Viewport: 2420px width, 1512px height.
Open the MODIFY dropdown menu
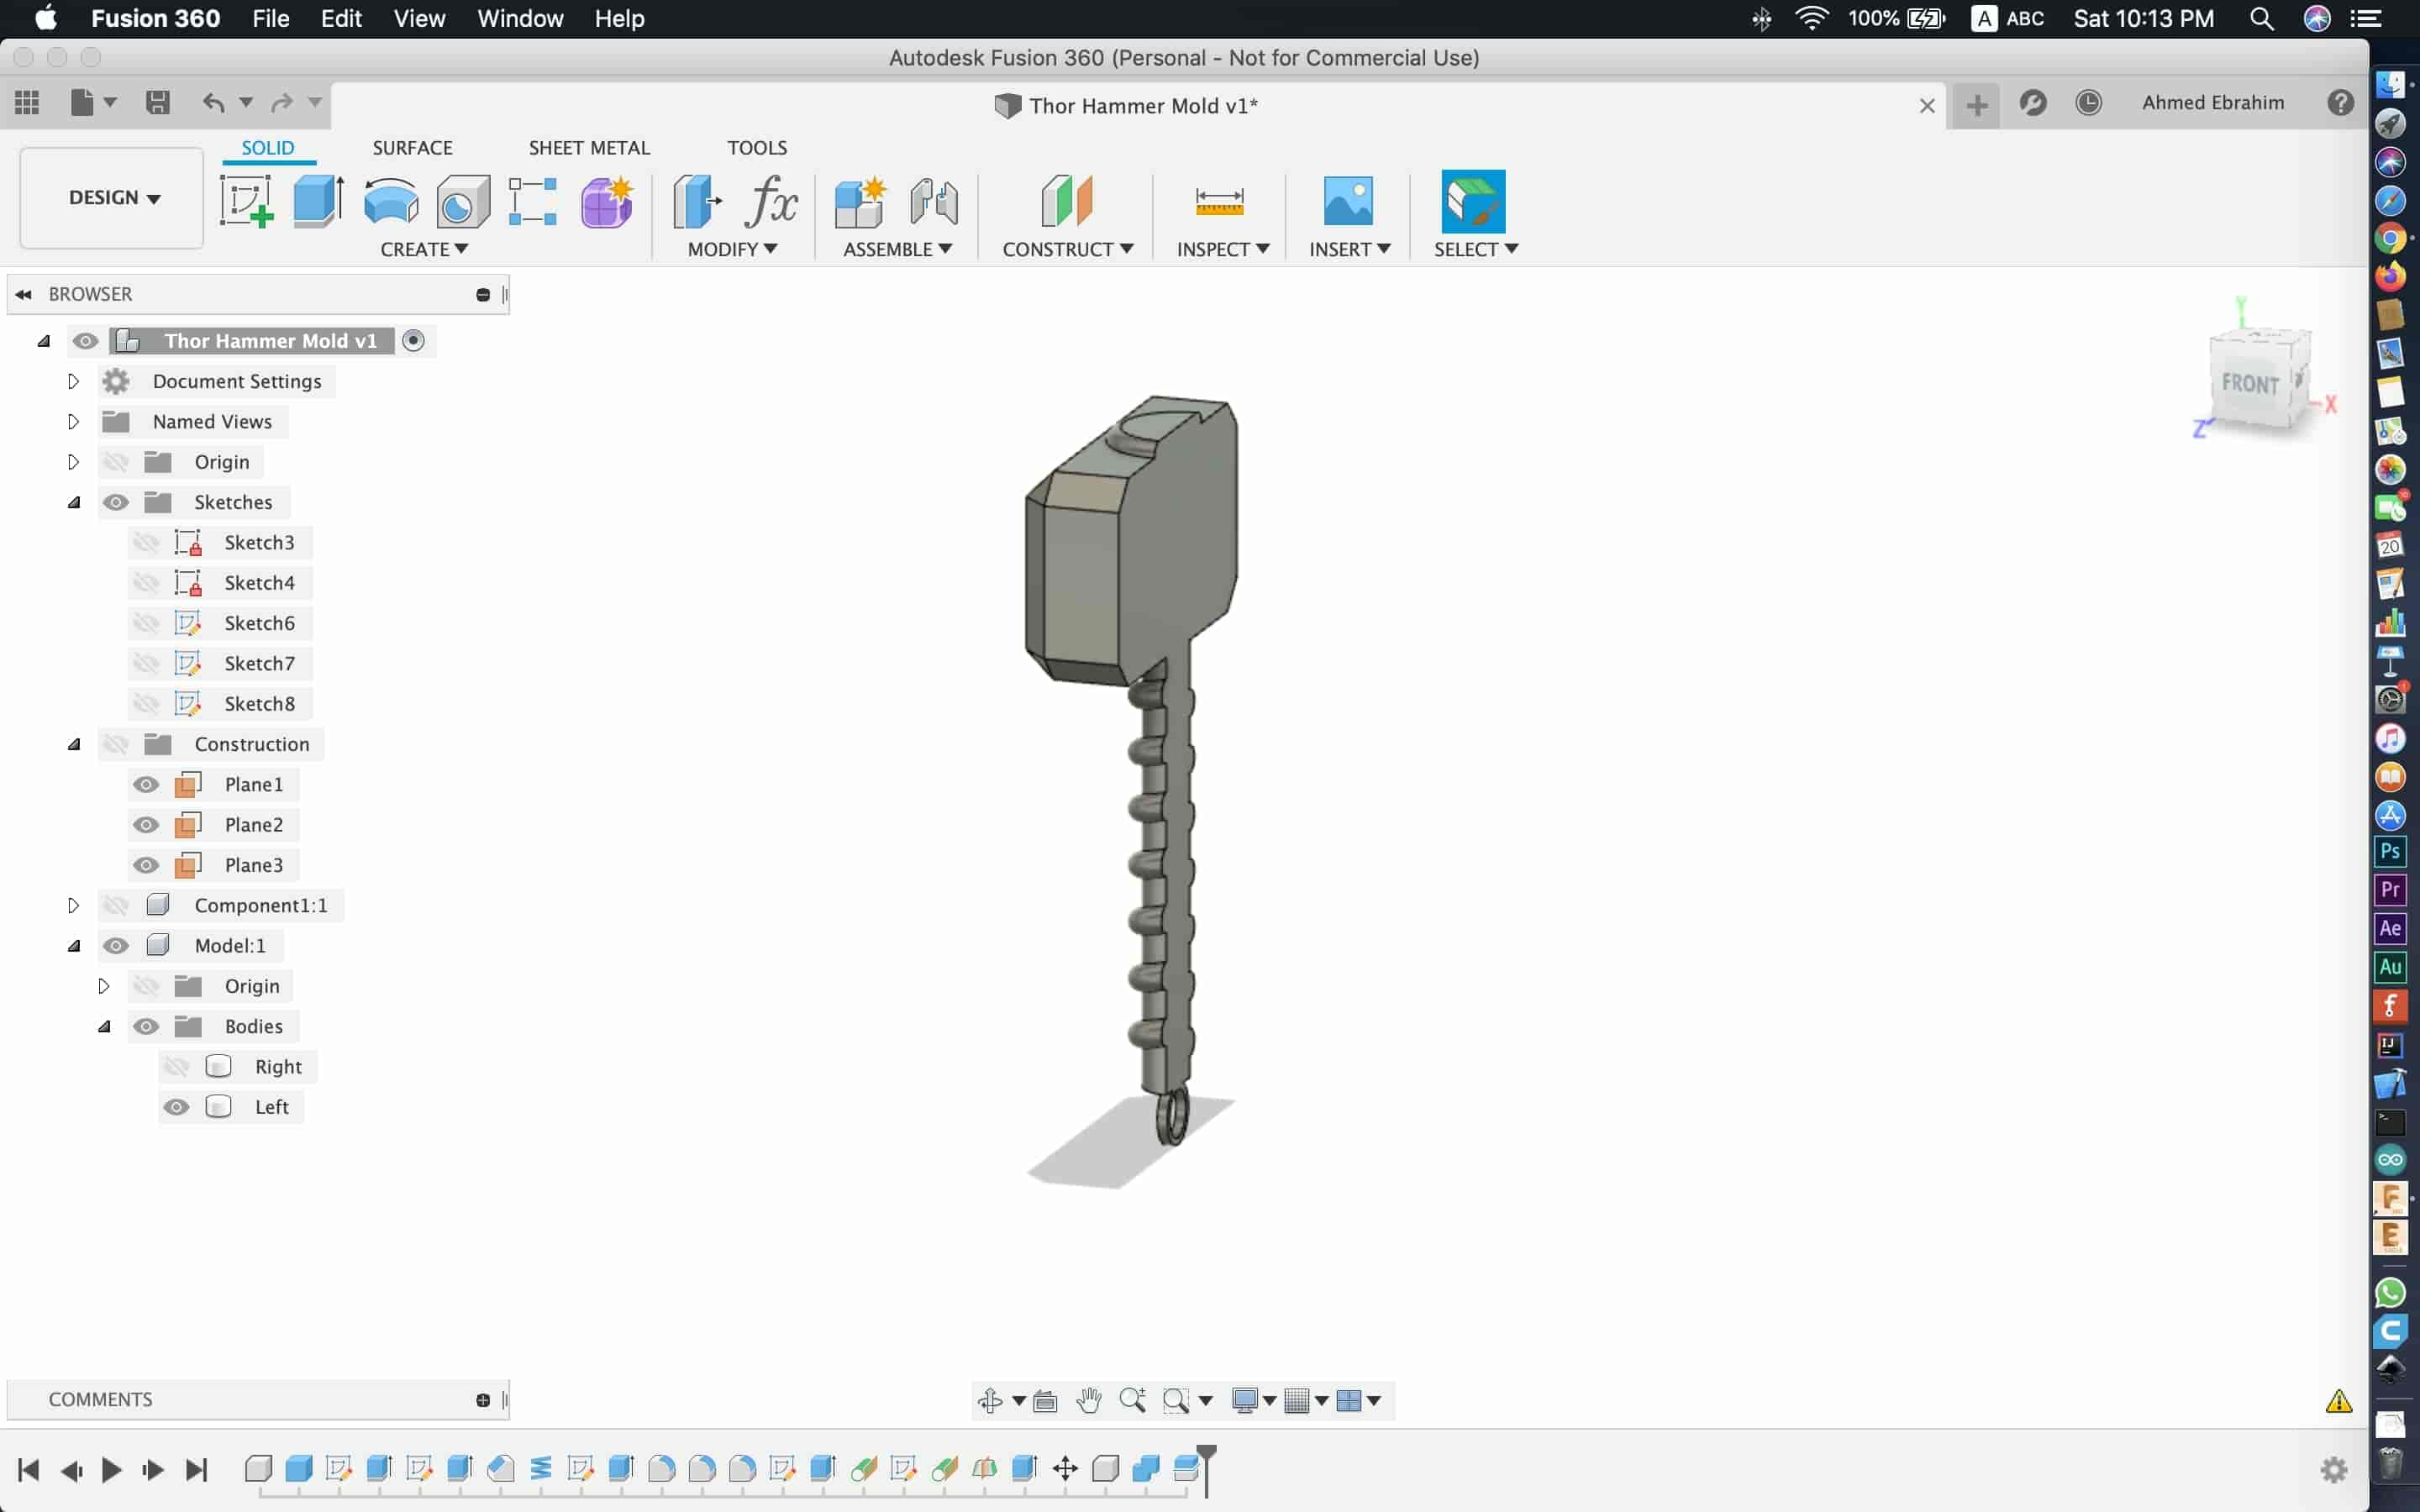point(732,249)
